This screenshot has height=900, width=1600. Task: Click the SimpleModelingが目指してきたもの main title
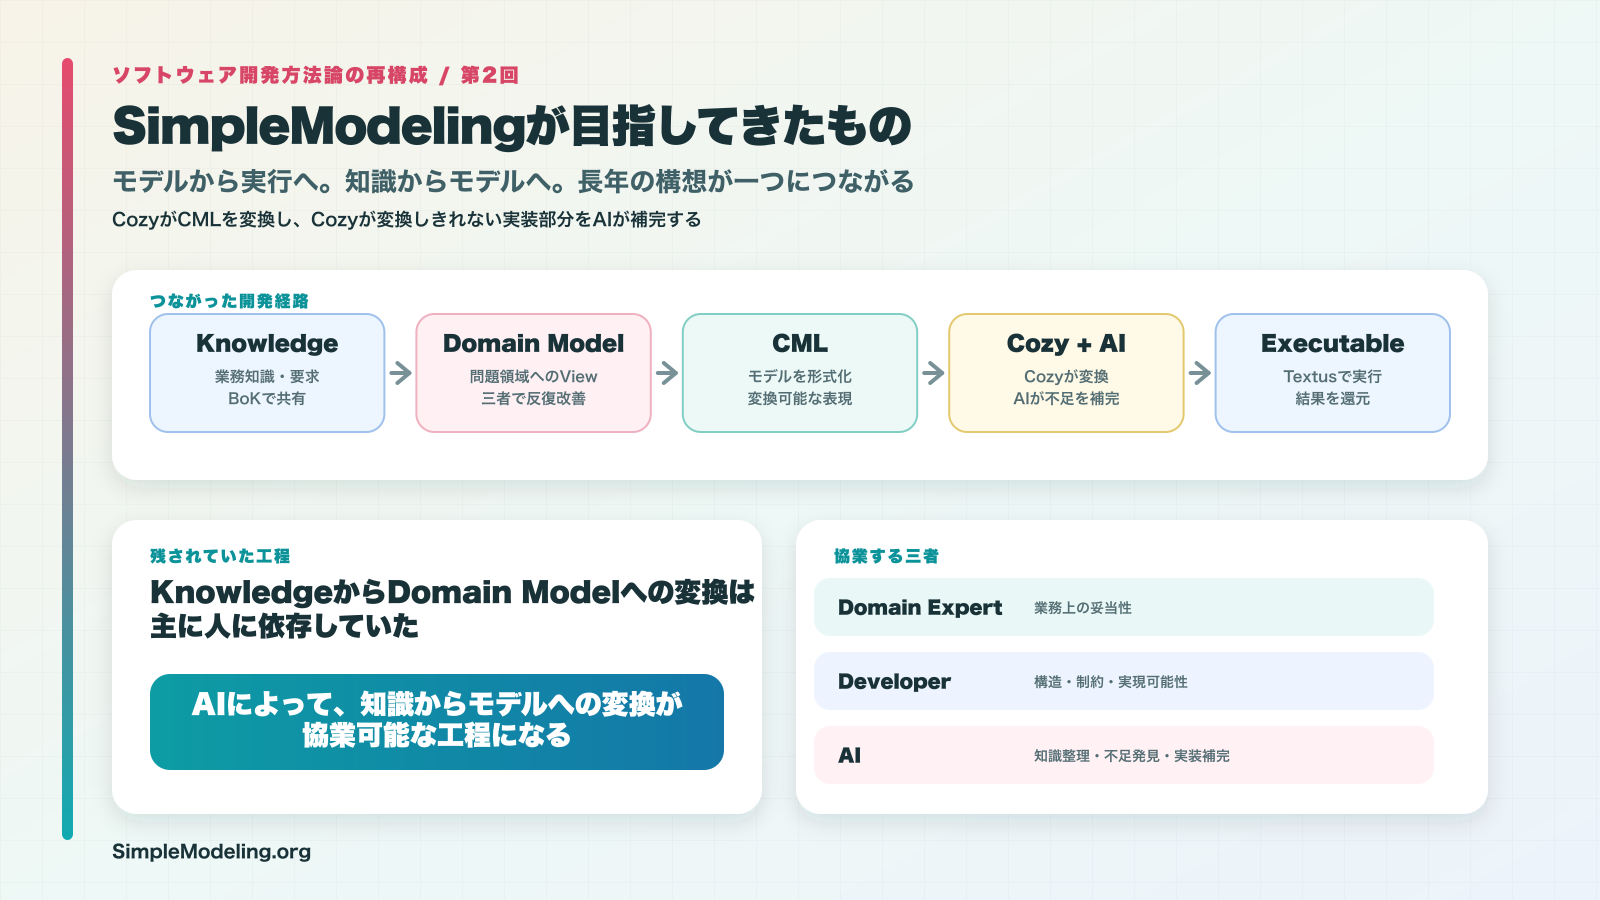[512, 127]
